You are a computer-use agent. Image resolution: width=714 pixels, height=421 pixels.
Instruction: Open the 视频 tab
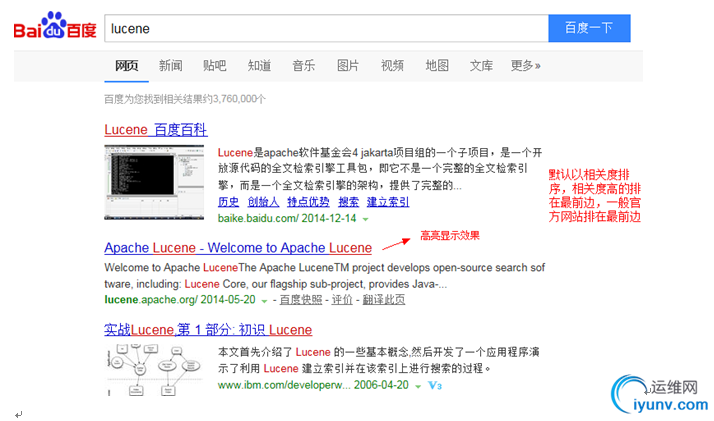(x=393, y=66)
